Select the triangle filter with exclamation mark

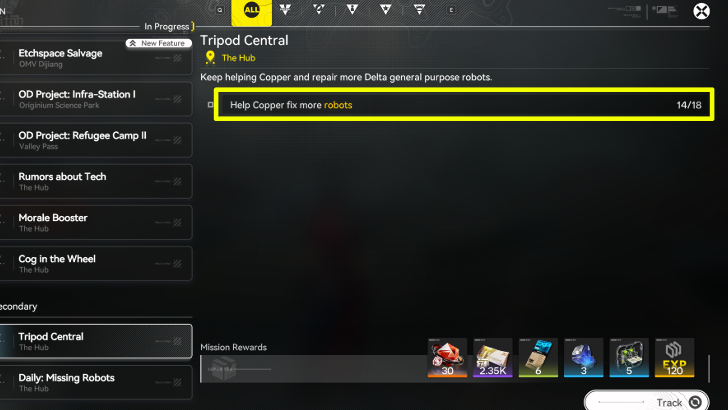point(352,9)
